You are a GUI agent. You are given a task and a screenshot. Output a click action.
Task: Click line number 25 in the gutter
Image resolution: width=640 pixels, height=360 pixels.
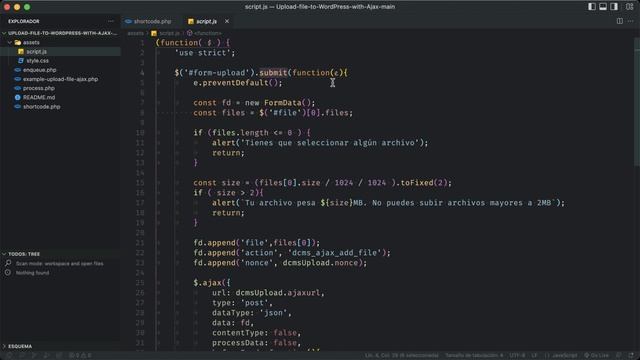pyautogui.click(x=140, y=283)
